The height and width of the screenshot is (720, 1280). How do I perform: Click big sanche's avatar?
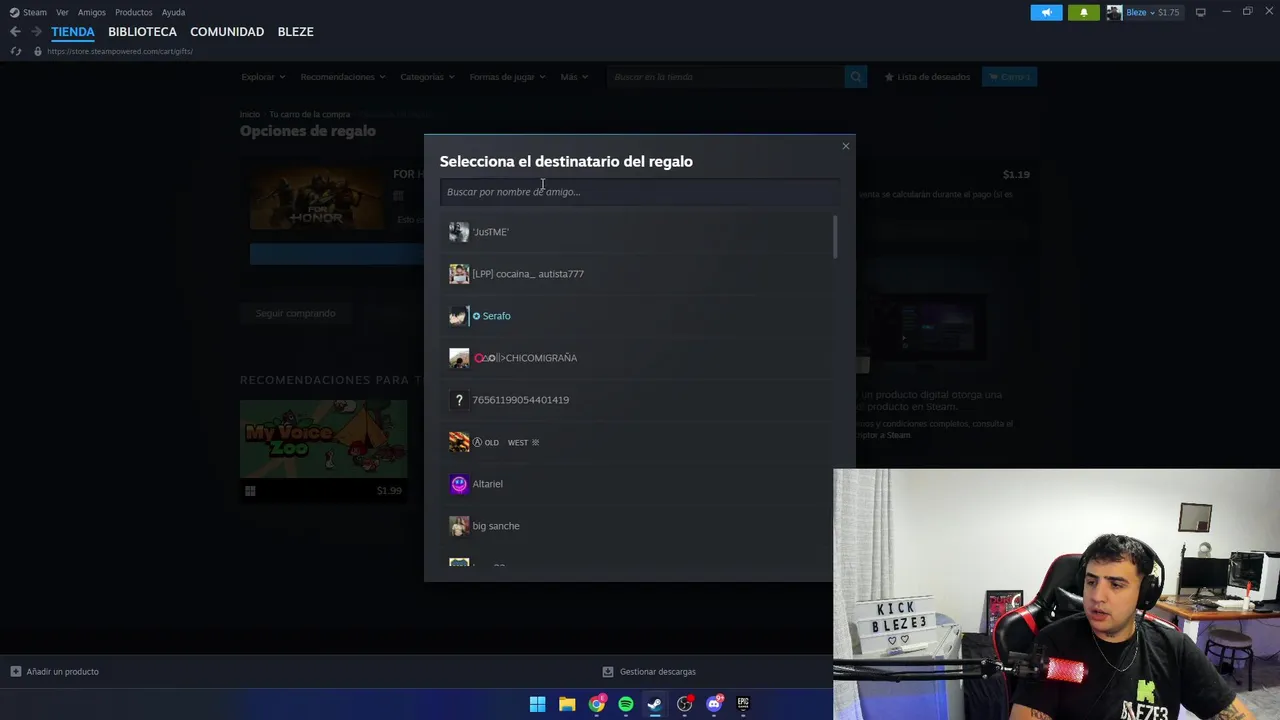tap(459, 526)
